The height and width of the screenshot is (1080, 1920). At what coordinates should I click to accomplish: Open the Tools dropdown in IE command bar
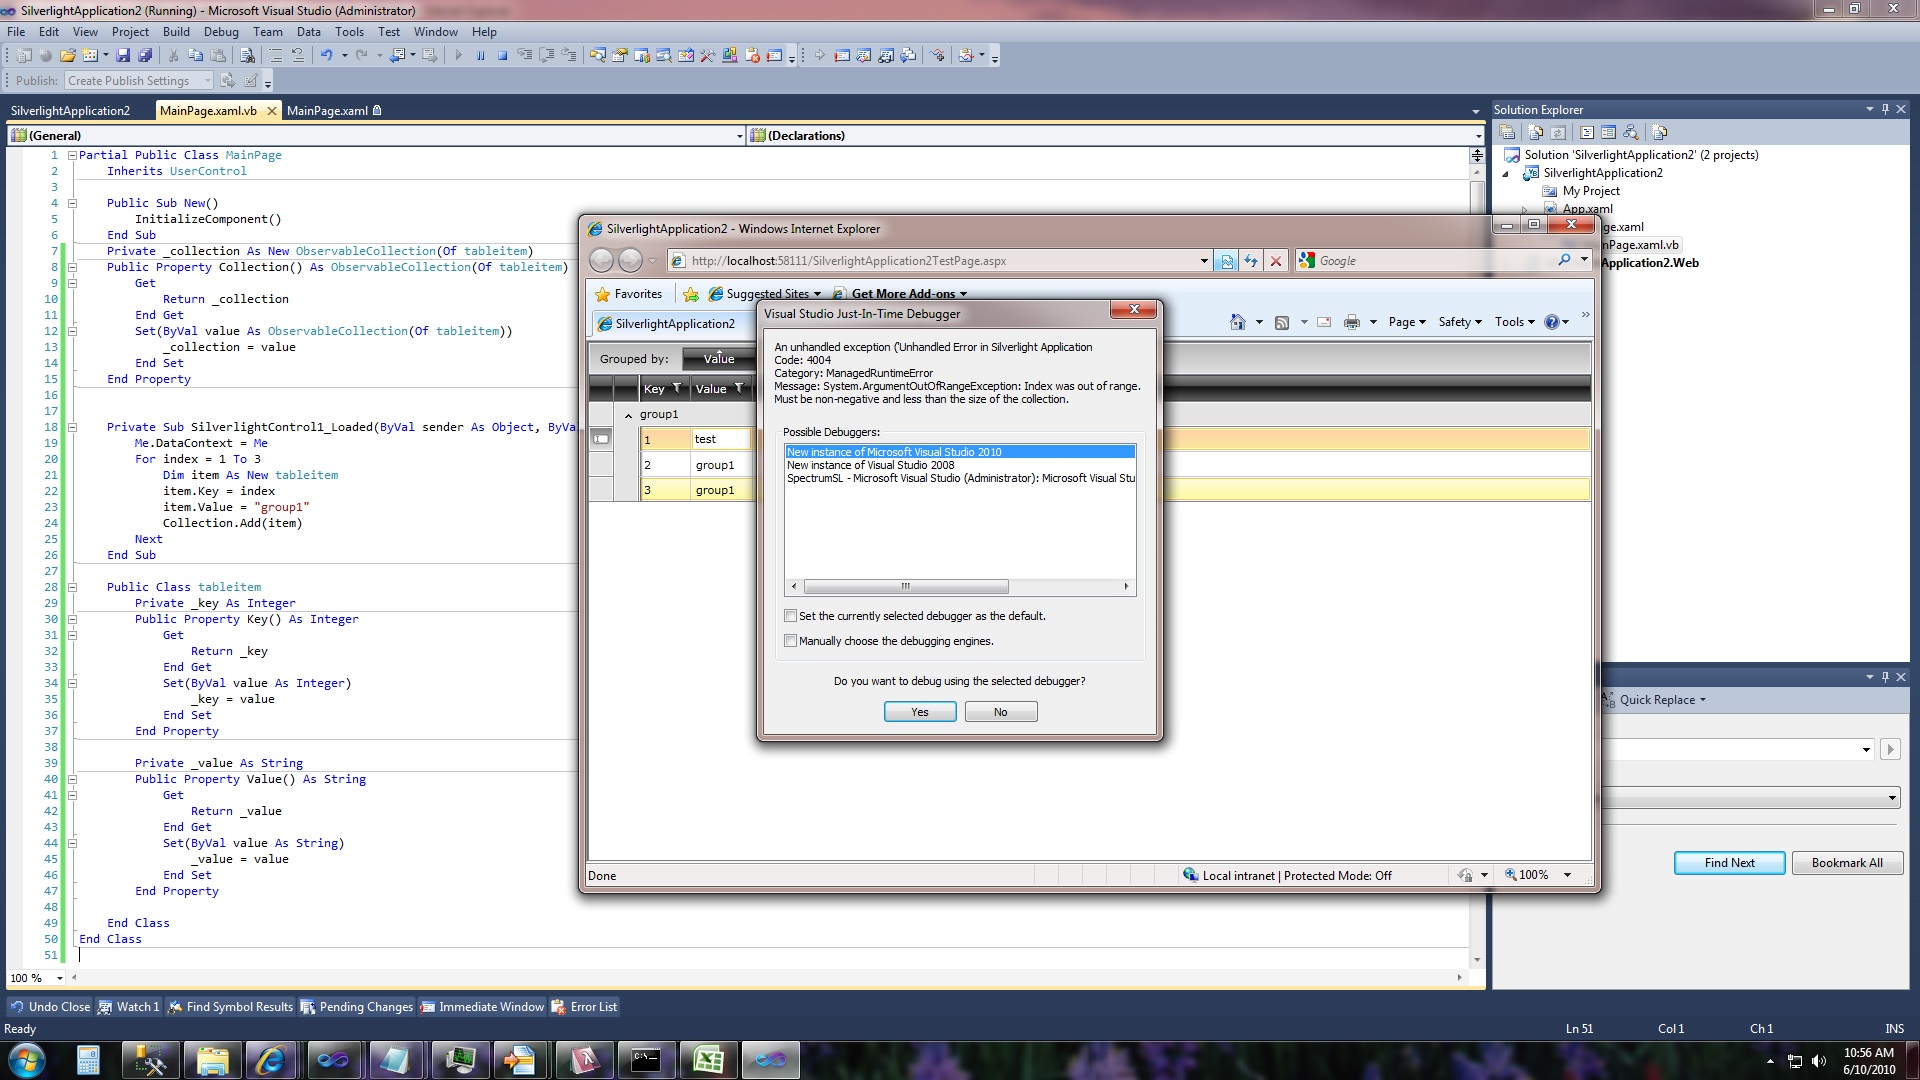click(x=1514, y=322)
